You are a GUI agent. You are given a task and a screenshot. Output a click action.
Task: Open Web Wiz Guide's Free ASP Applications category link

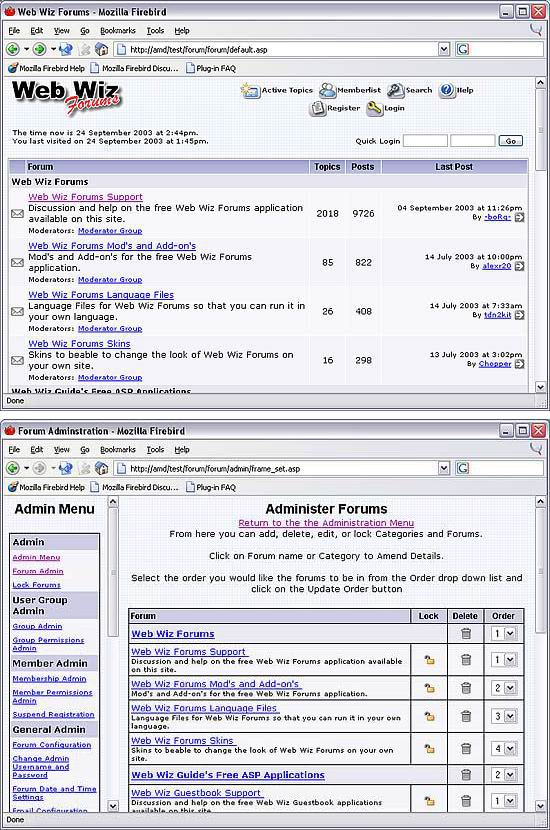coord(228,775)
